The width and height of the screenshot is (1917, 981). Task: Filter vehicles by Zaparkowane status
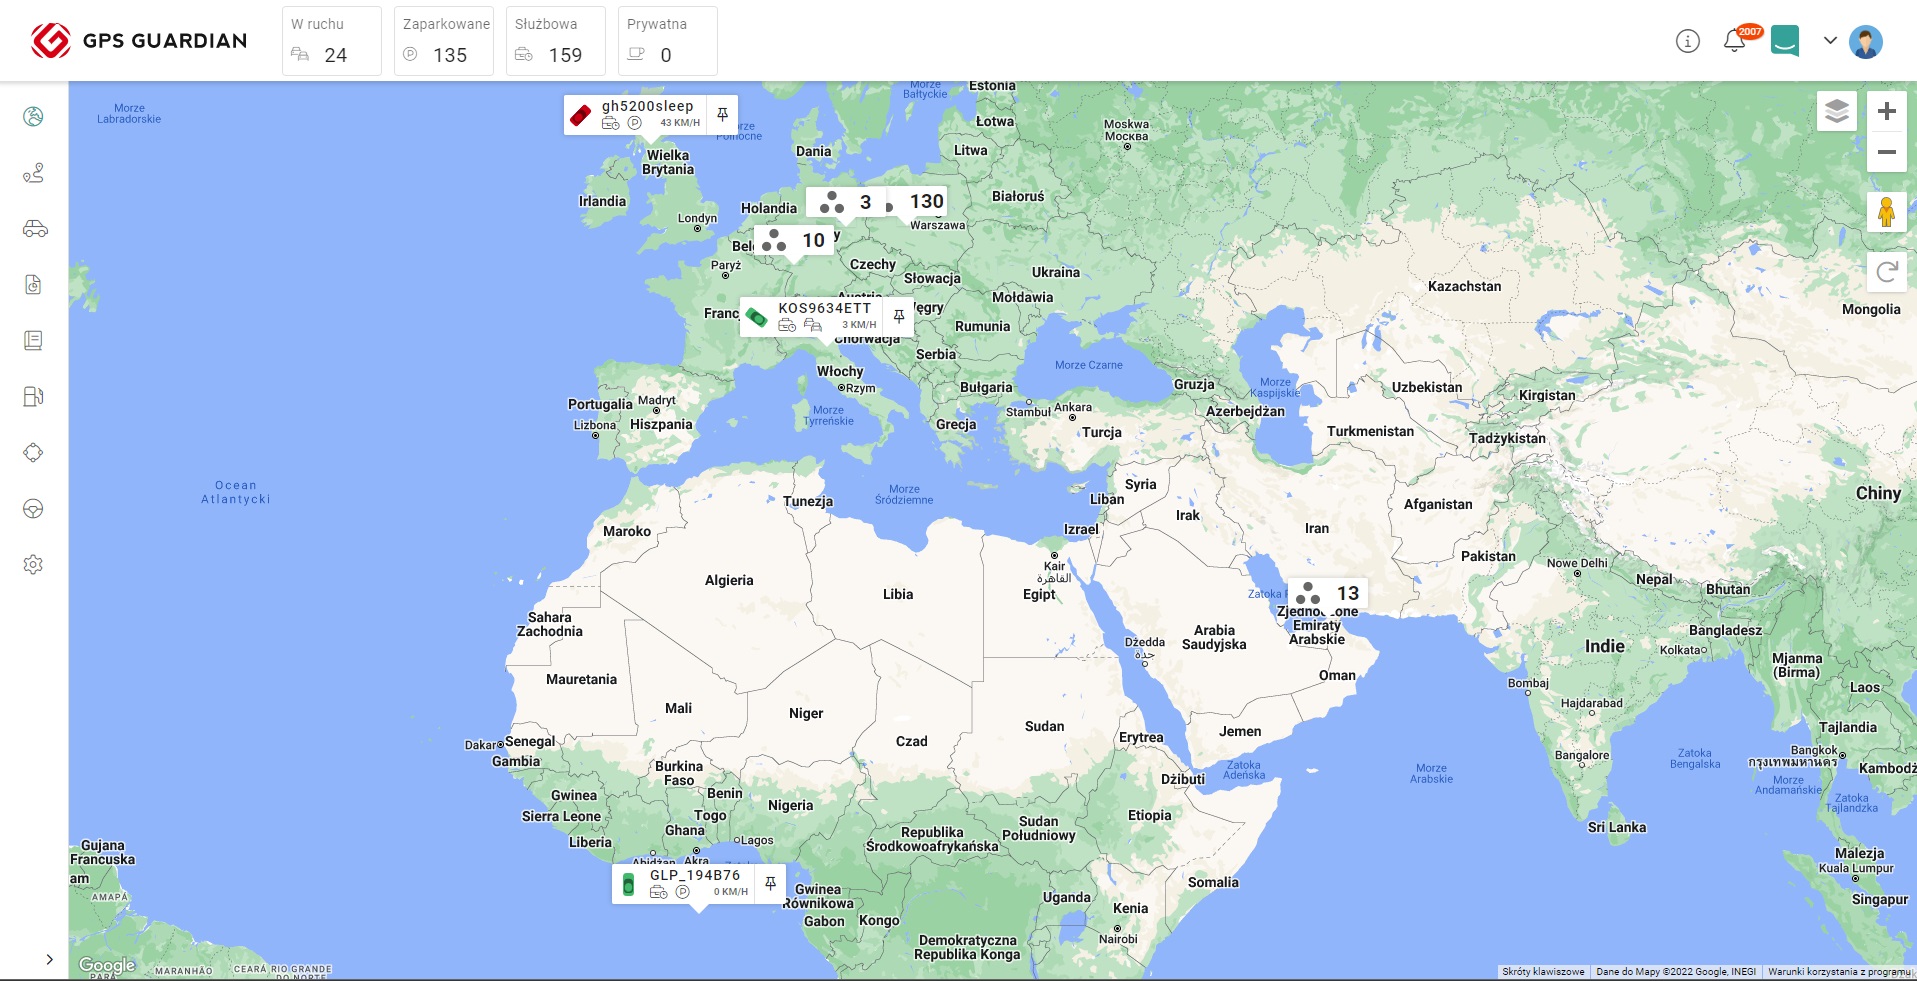coord(444,41)
